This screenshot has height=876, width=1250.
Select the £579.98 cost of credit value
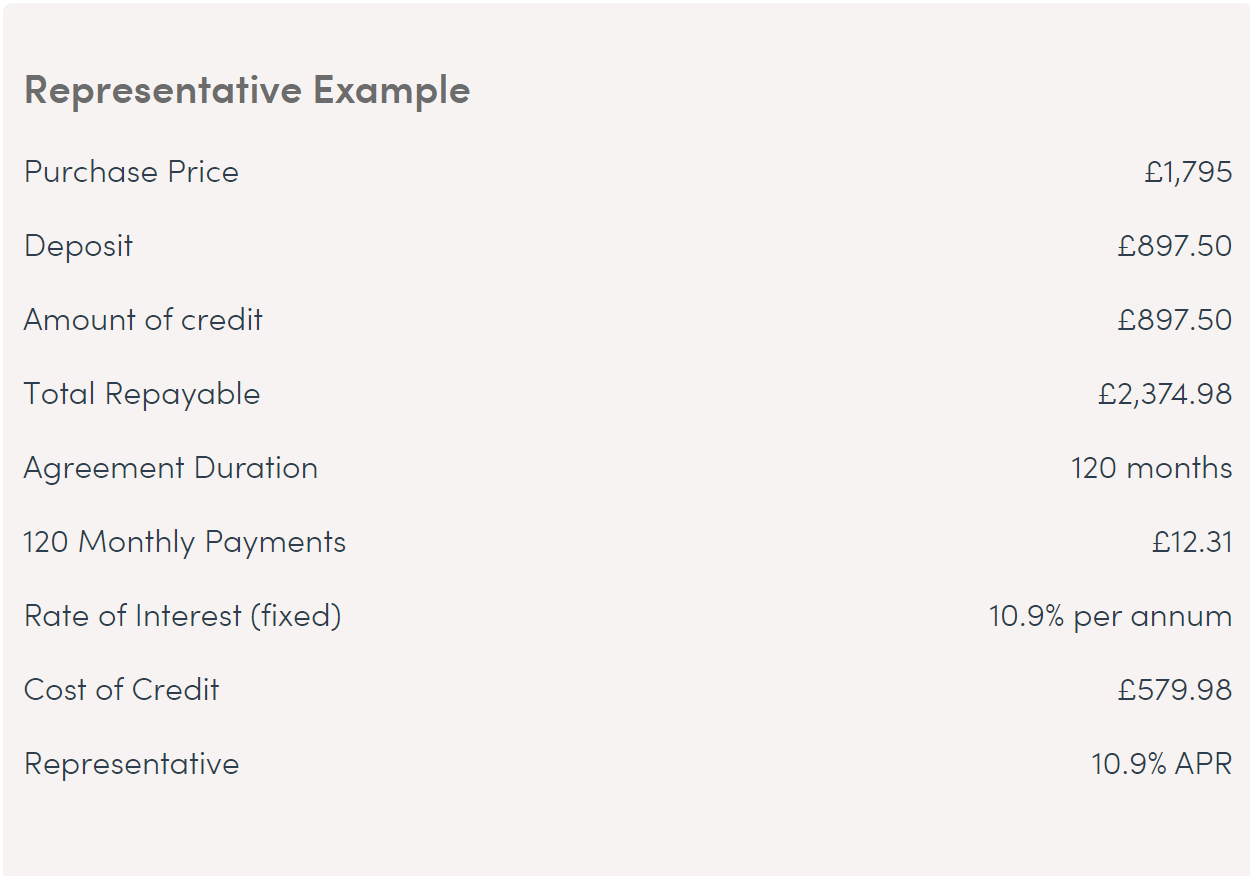click(x=1174, y=690)
